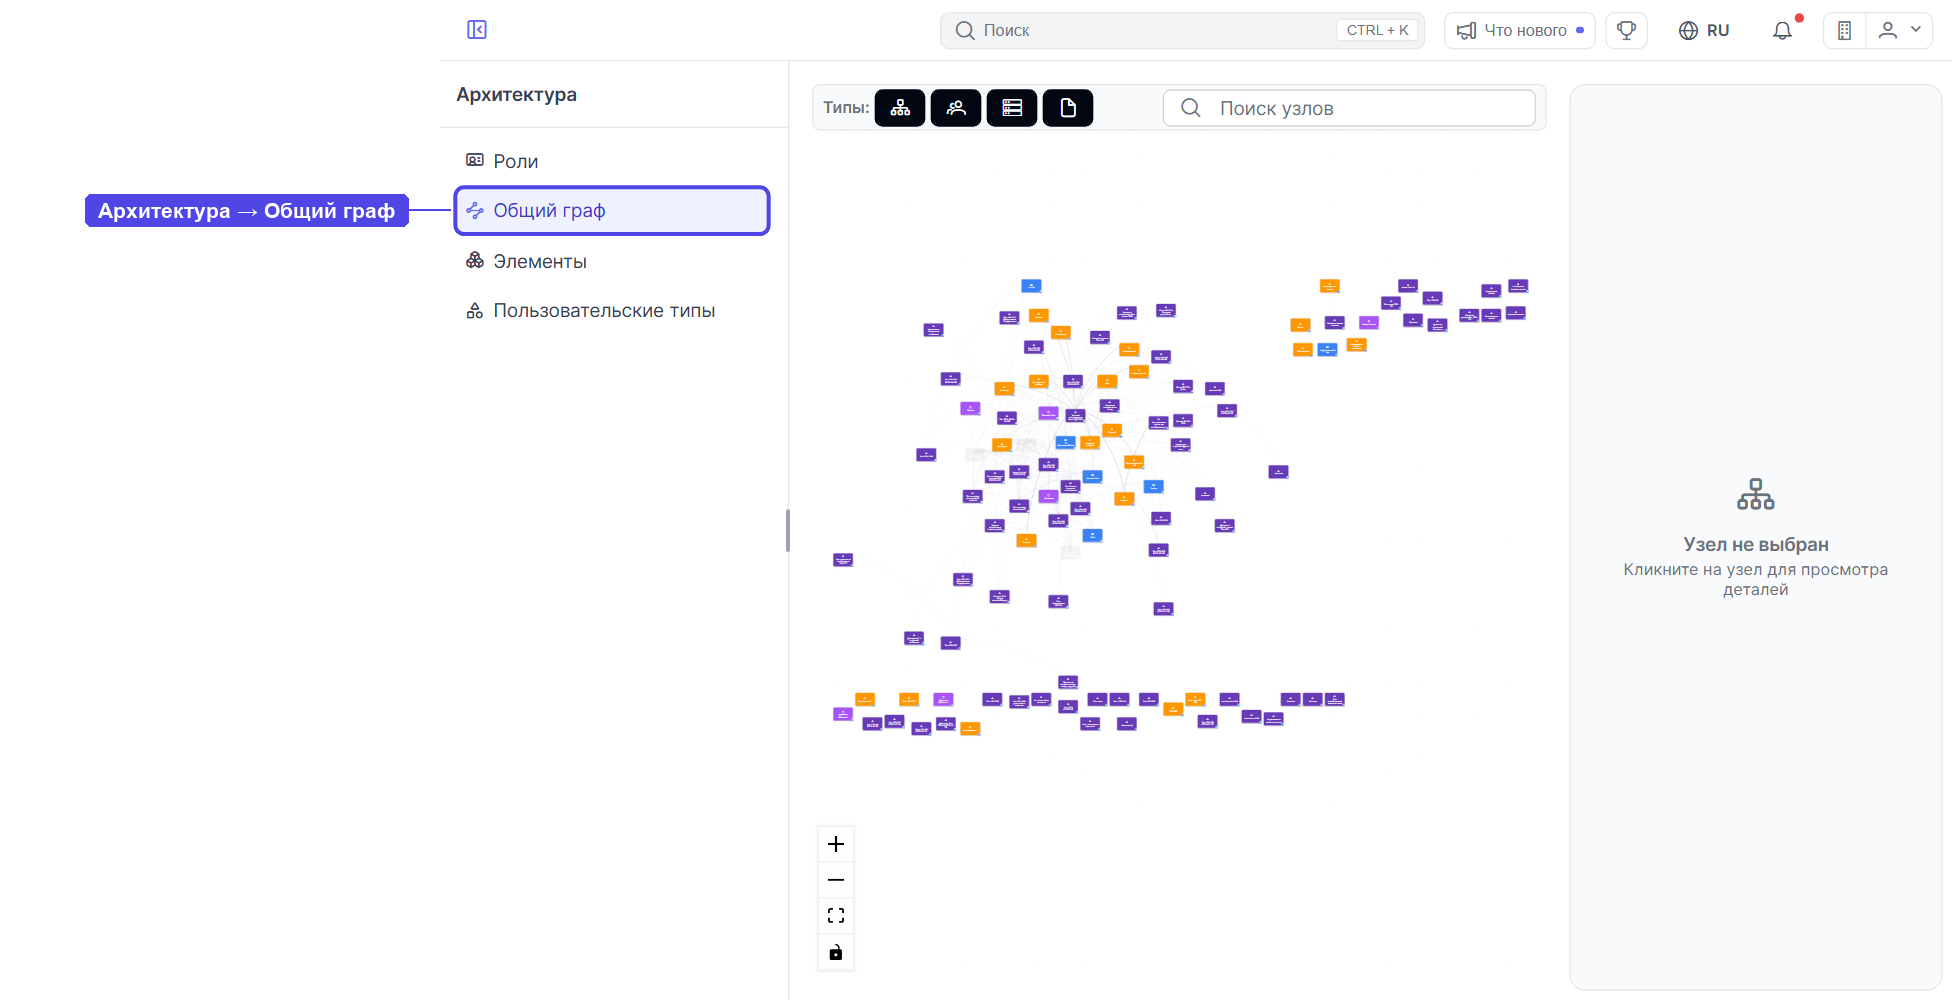Fit graph view to screen
This screenshot has height=1000, width=1952.
click(836, 916)
